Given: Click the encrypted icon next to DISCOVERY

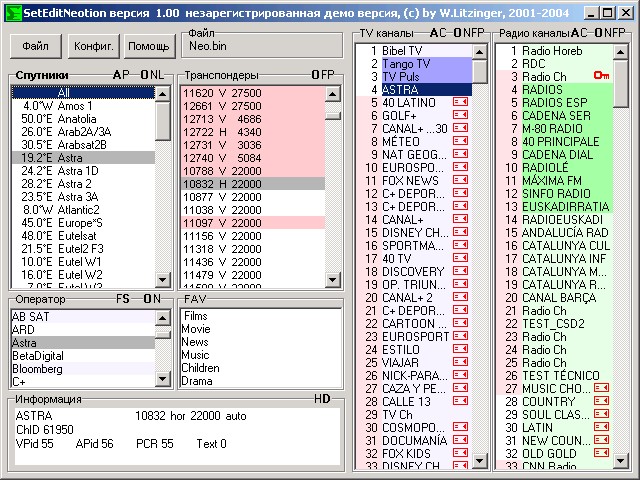Looking at the screenshot, I should coord(461,271).
